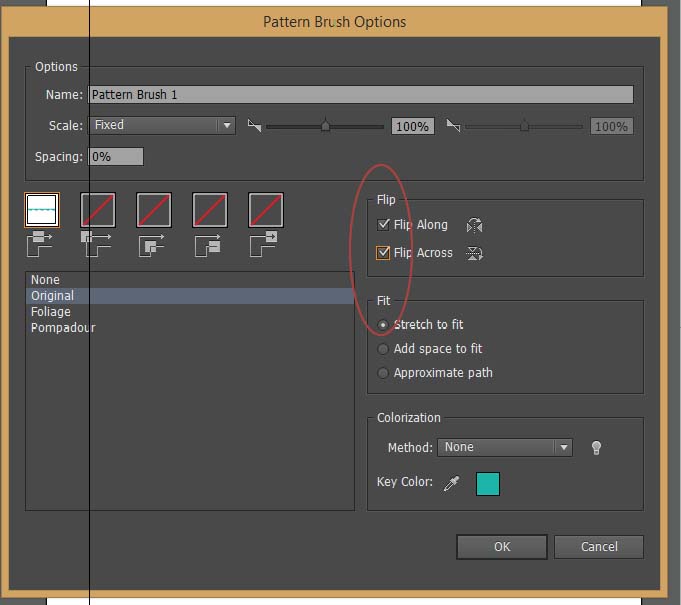Choose Foliage in the pattern list

190,312
